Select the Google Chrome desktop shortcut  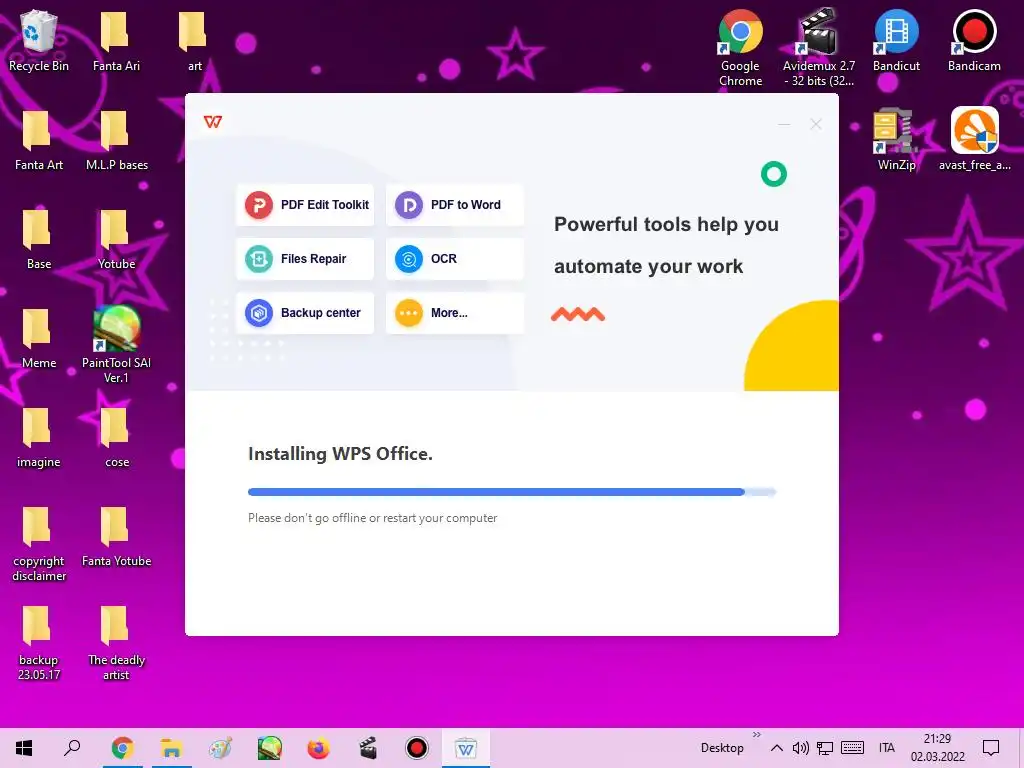pos(740,48)
